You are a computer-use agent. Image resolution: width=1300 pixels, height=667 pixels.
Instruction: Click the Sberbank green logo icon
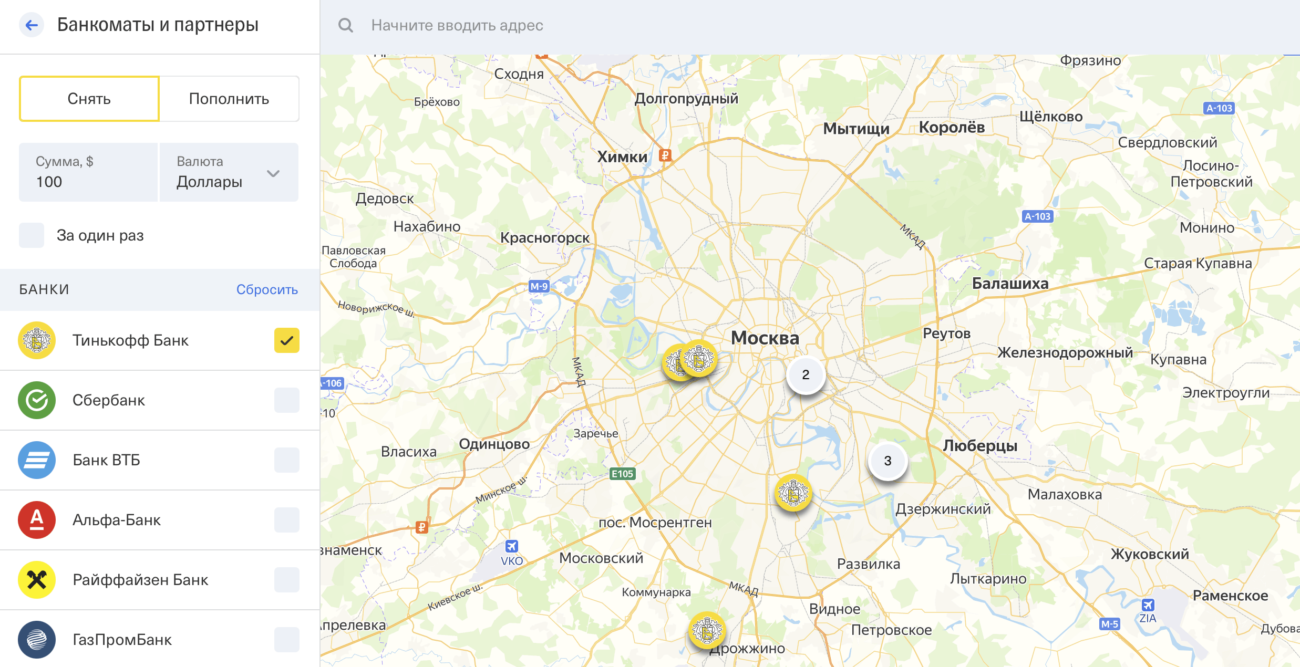[37, 400]
